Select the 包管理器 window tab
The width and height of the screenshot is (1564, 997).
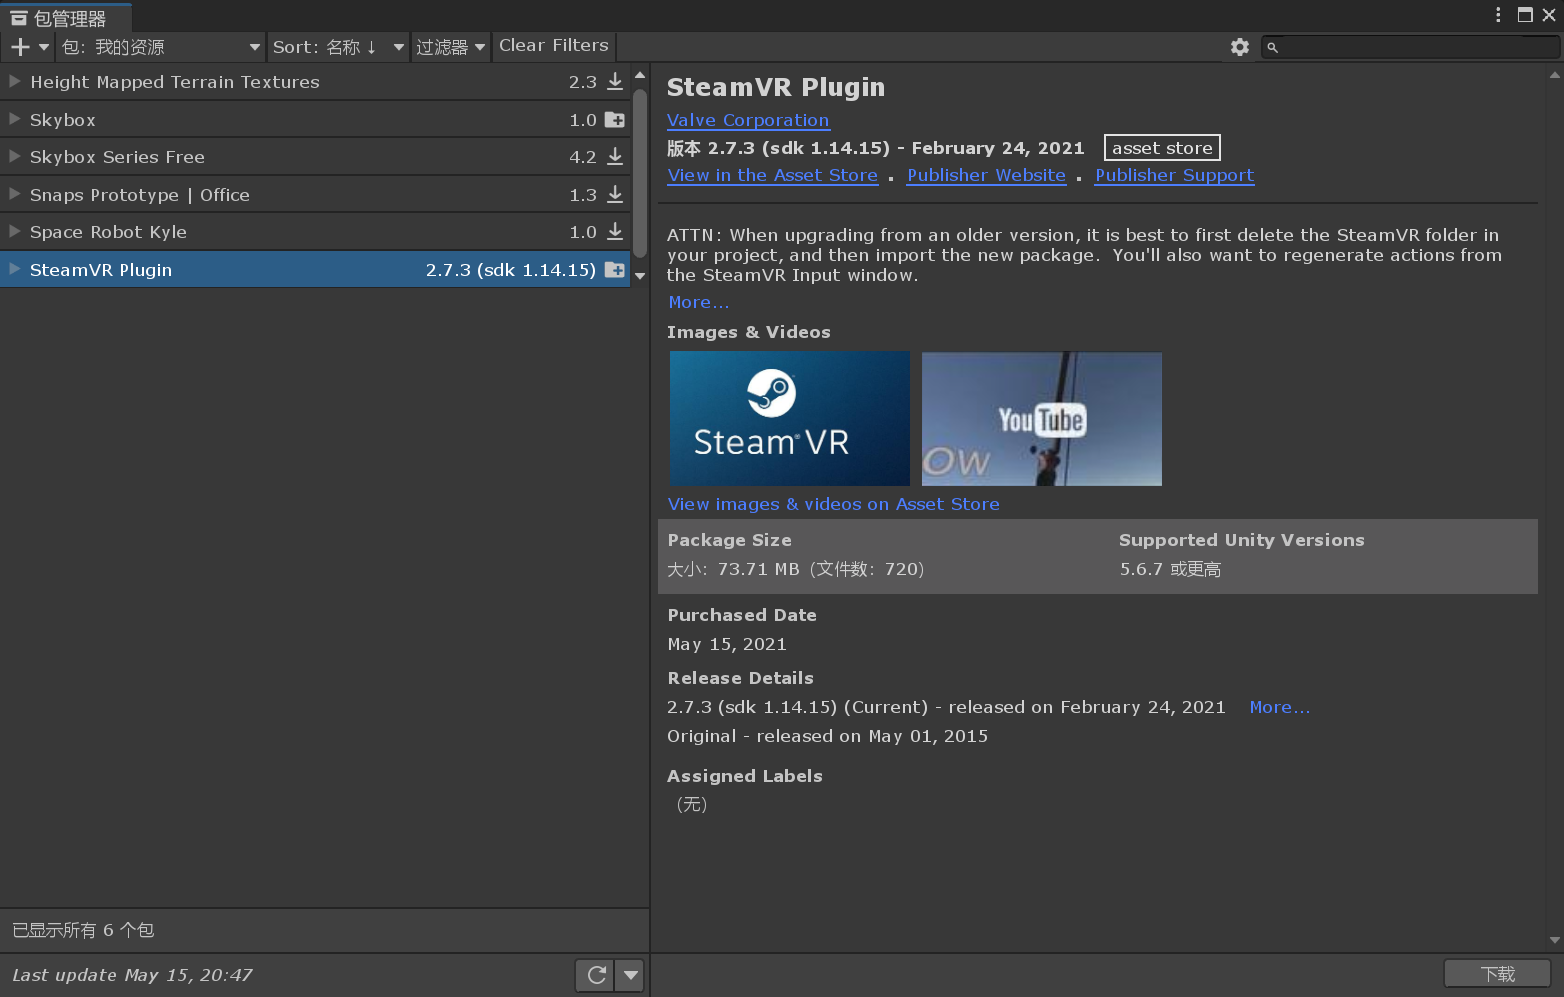click(65, 17)
